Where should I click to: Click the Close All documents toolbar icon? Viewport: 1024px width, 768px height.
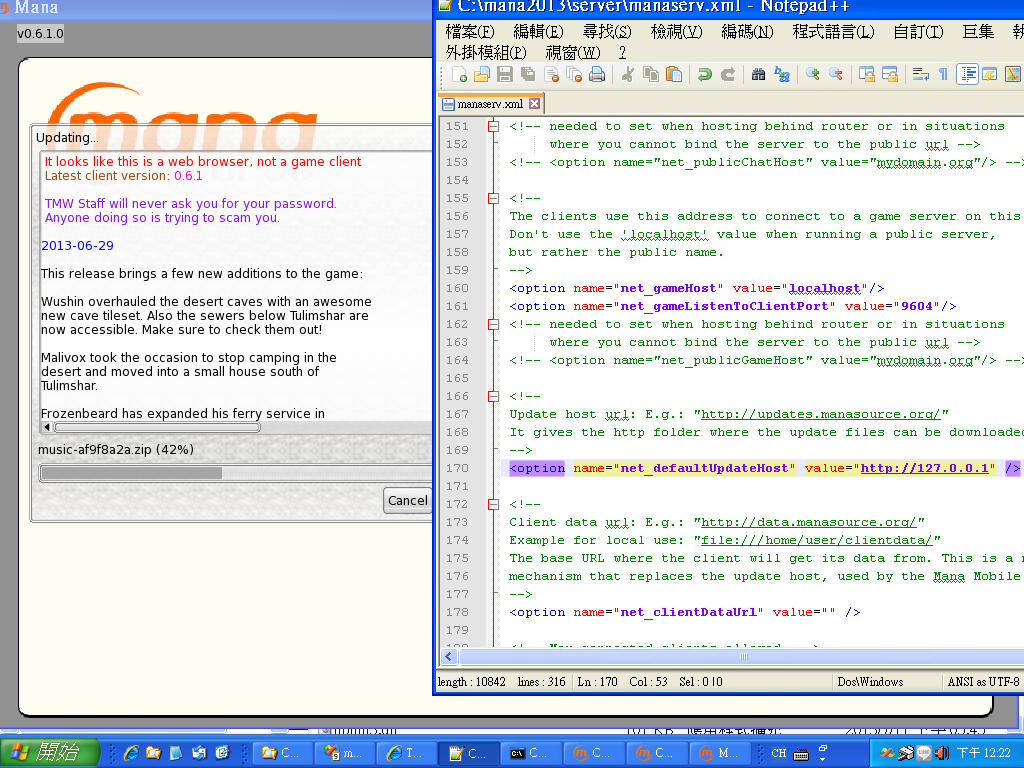(574, 74)
